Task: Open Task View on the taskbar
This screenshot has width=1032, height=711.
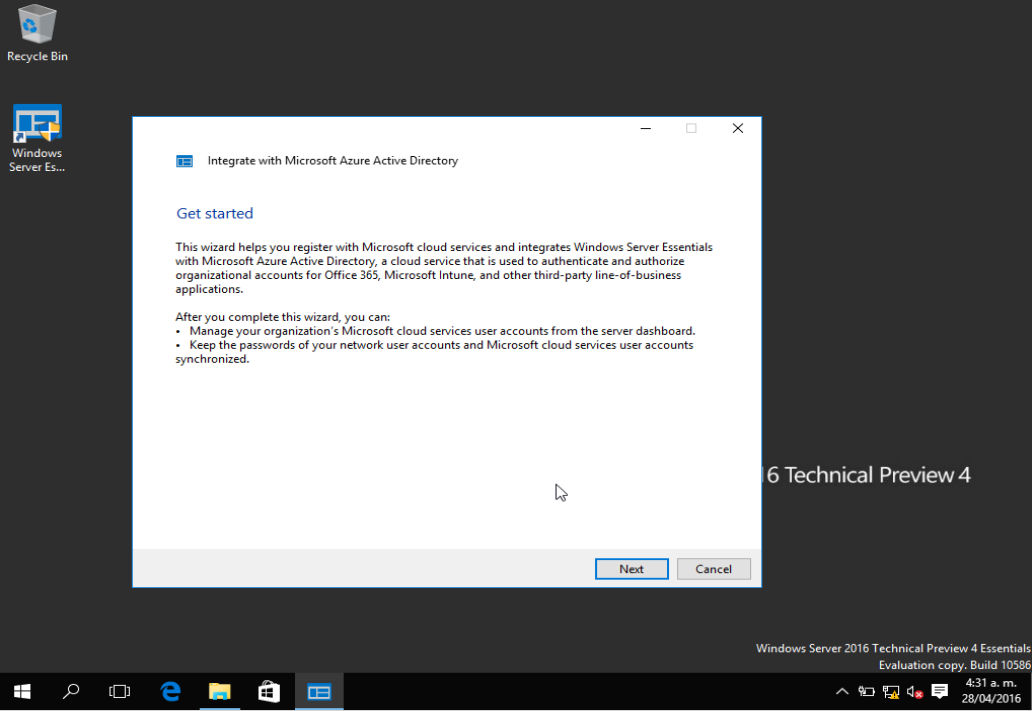Action: [x=119, y=691]
